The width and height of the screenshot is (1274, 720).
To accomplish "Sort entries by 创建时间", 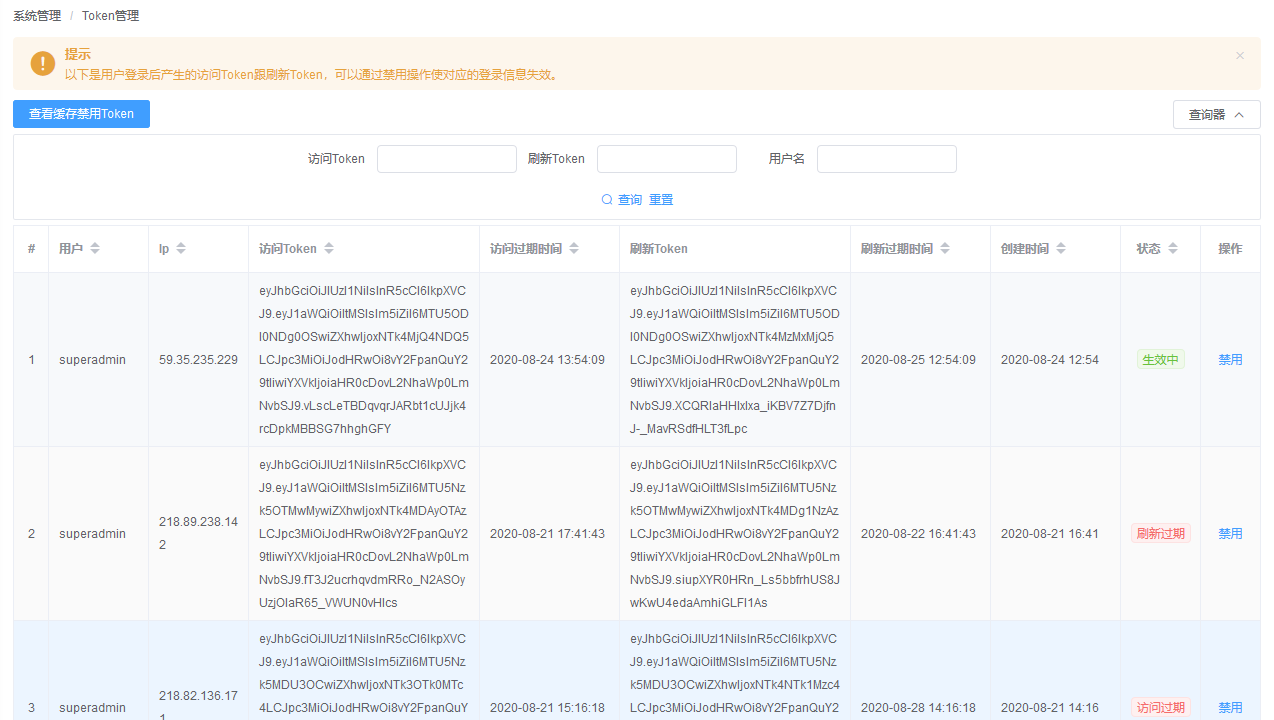I will 1060,248.
